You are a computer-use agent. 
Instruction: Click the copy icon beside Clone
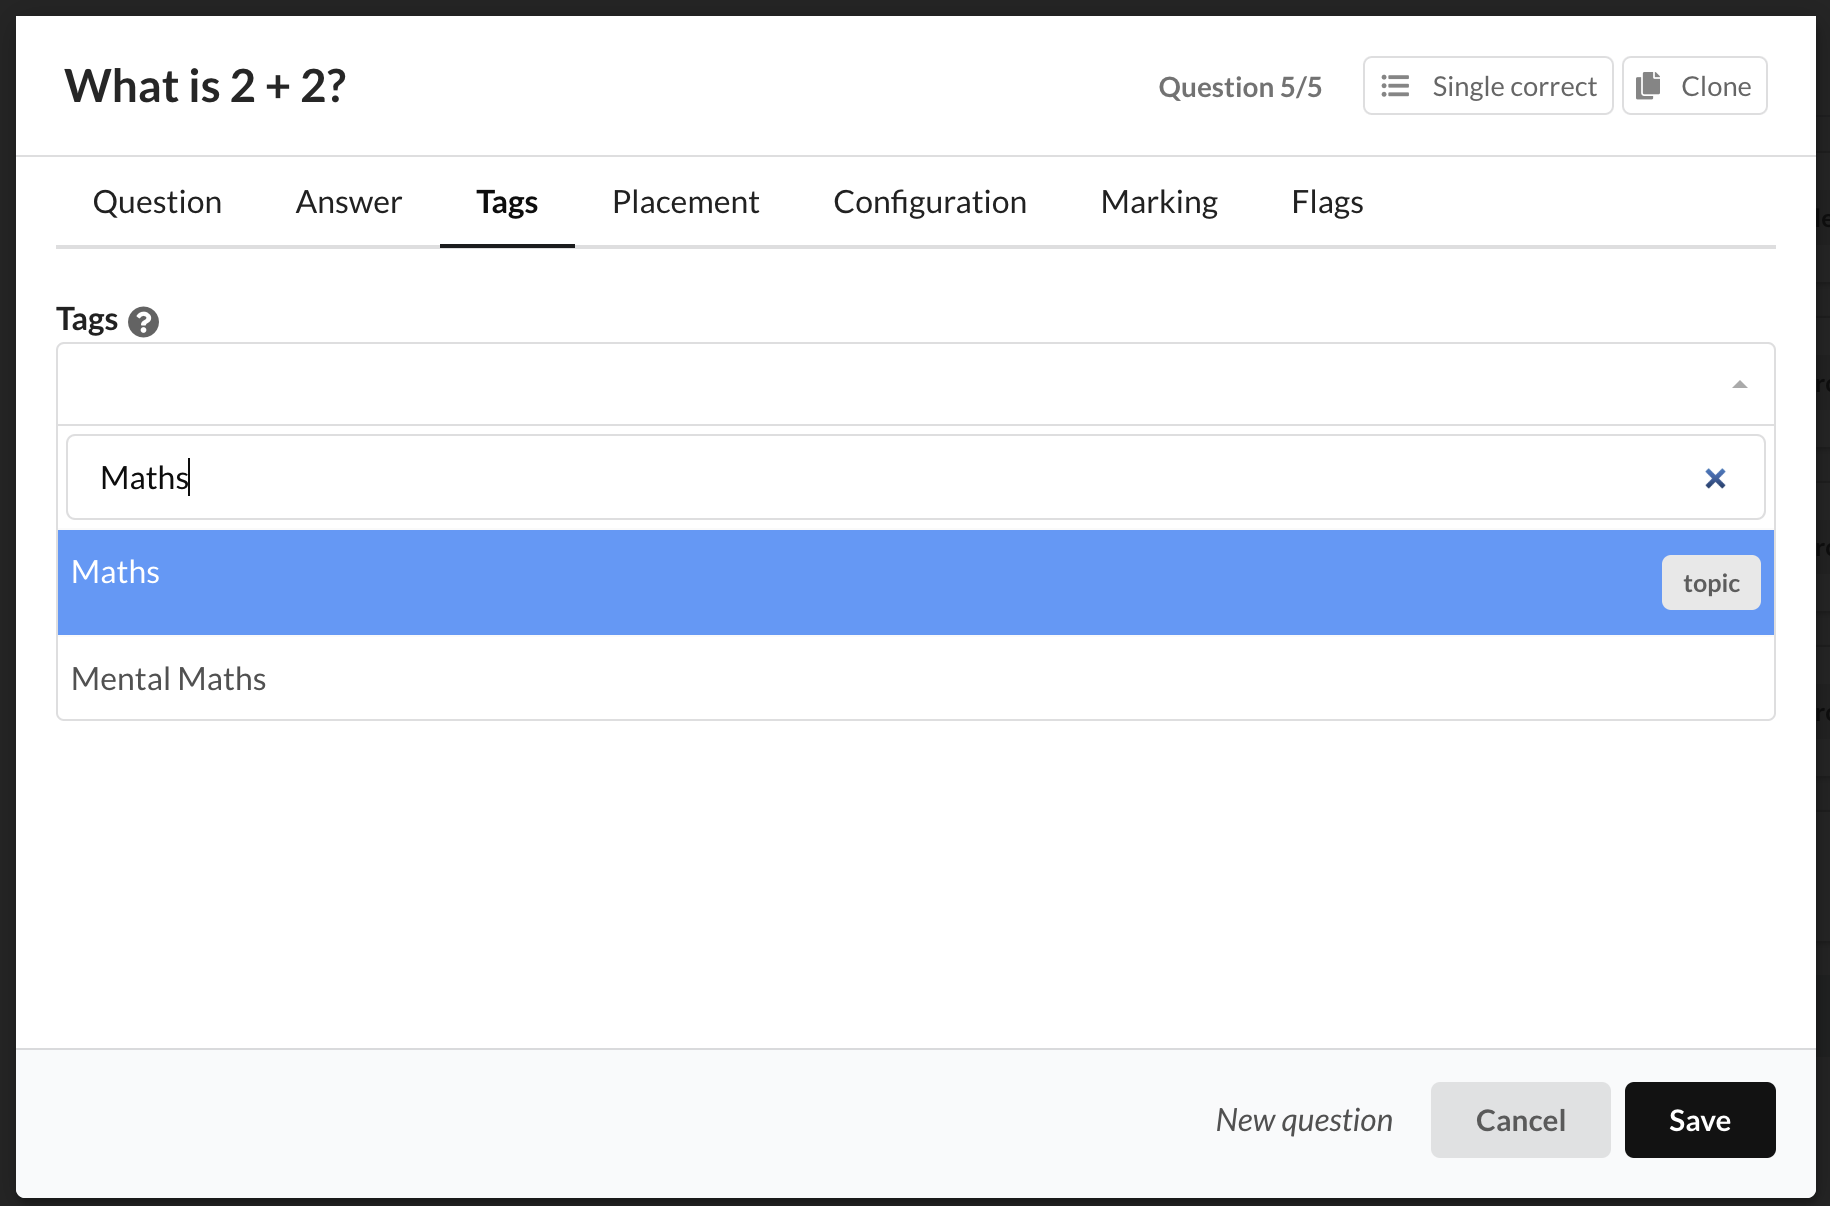coord(1648,86)
